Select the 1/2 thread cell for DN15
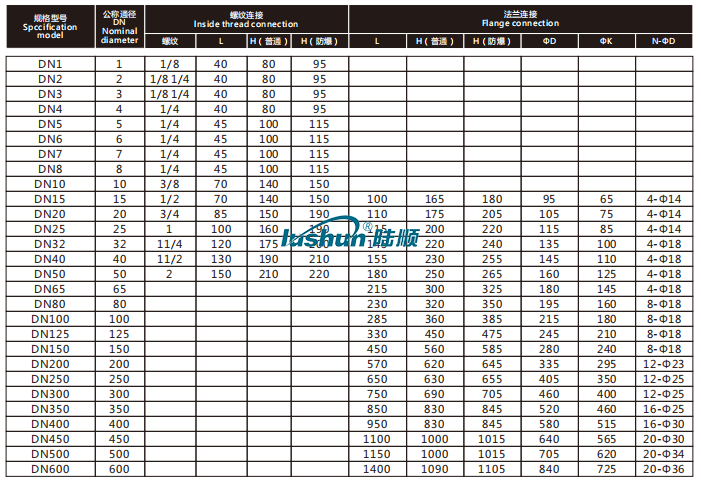Viewport: 701px width, 483px height. (169, 199)
